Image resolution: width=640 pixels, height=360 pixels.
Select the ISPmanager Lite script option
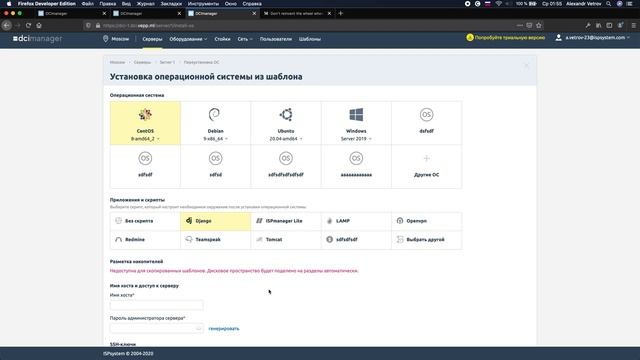pos(286,221)
